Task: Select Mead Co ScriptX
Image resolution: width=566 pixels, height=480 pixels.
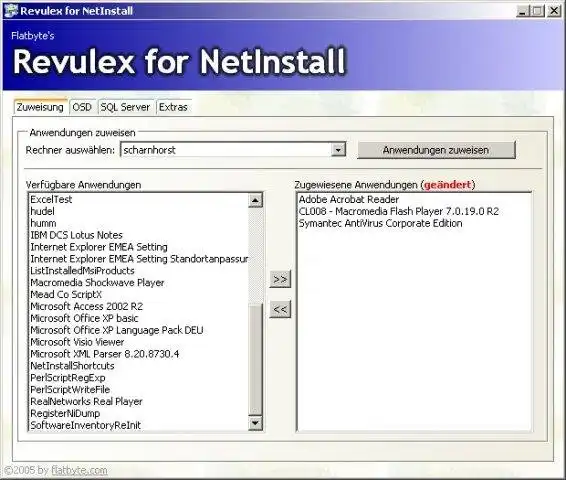Action: [138, 294]
